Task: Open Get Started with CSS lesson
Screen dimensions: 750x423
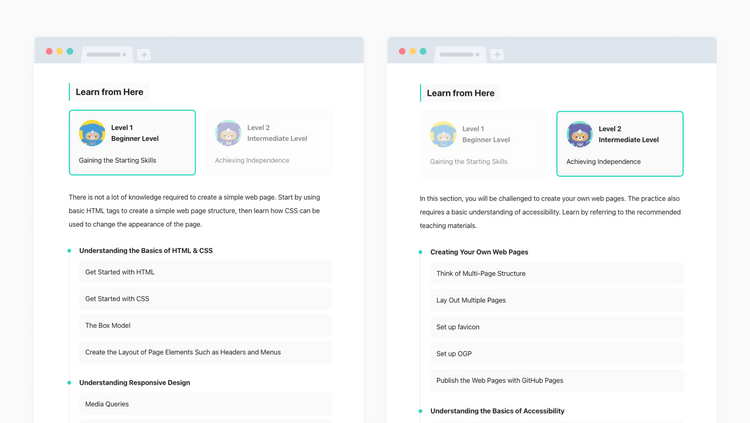Action: pyautogui.click(x=206, y=299)
